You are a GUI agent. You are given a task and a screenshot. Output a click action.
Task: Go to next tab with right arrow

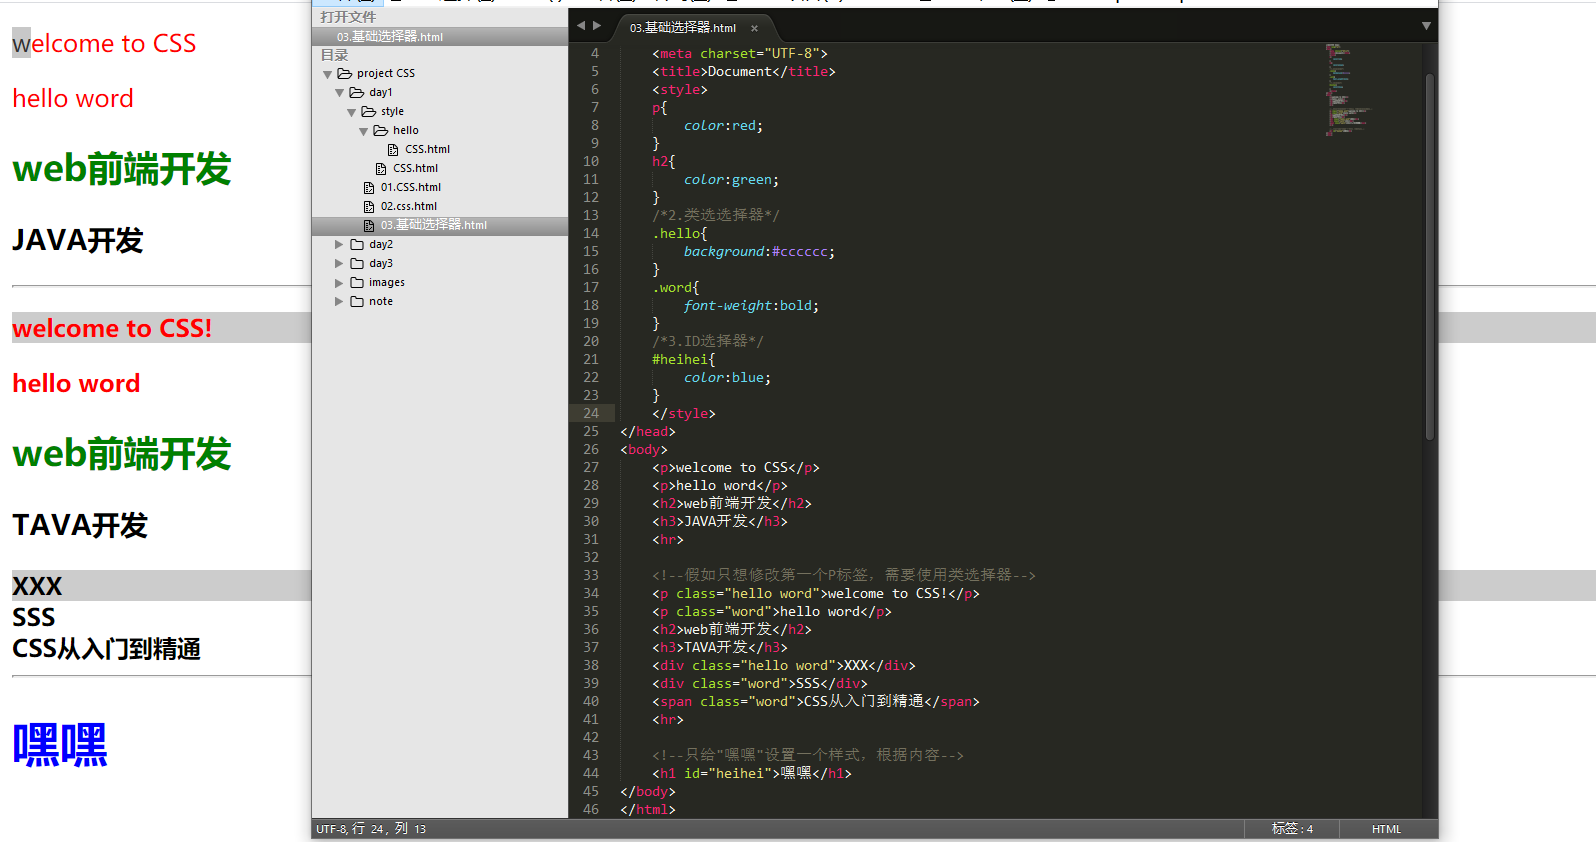[597, 26]
